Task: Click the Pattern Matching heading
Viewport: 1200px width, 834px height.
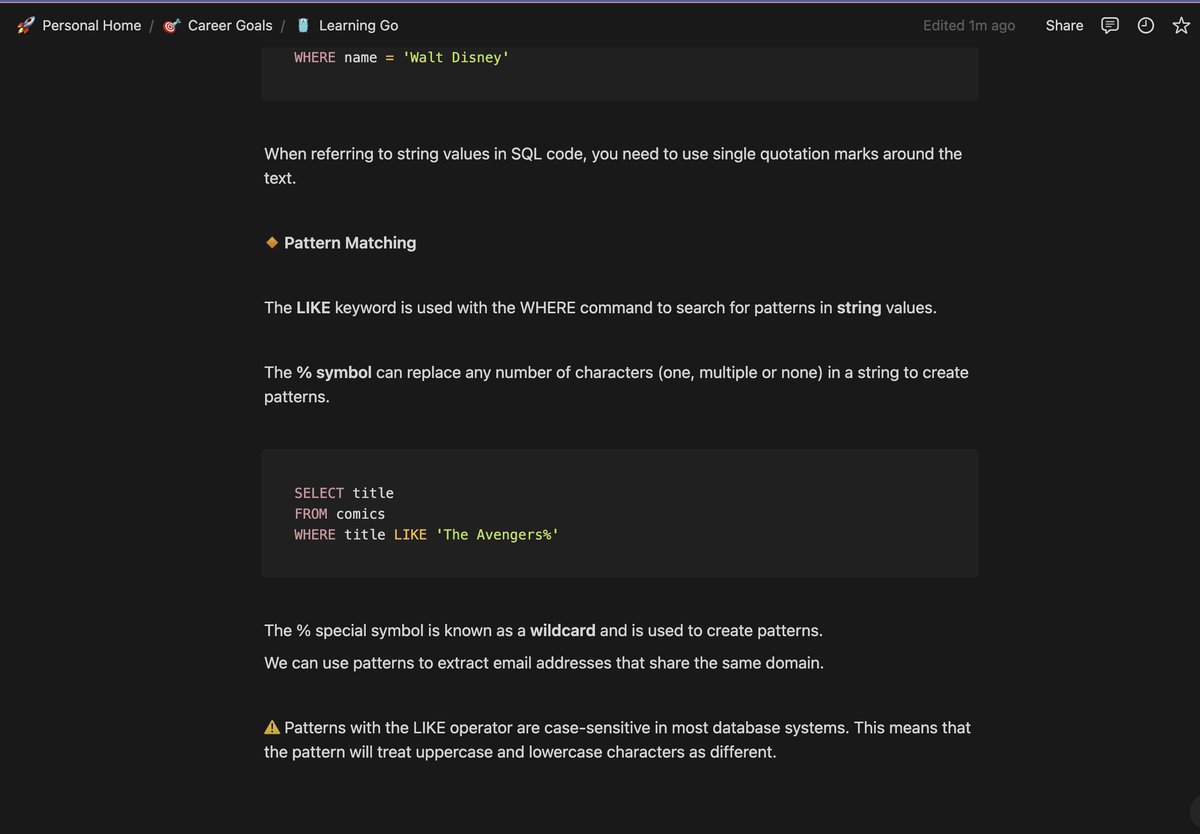Action: pos(350,243)
